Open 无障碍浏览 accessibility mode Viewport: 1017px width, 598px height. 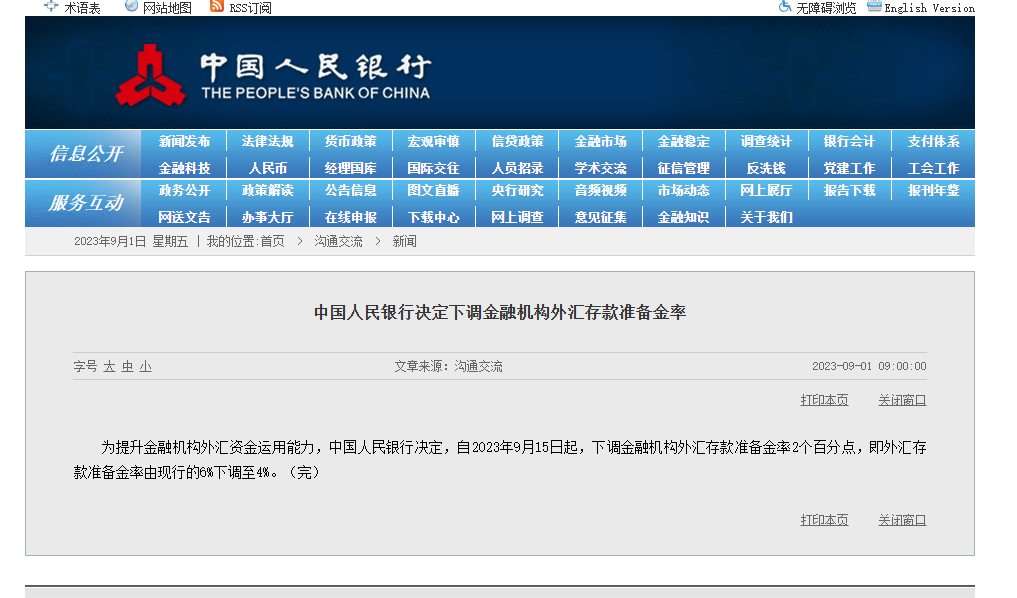coord(826,8)
